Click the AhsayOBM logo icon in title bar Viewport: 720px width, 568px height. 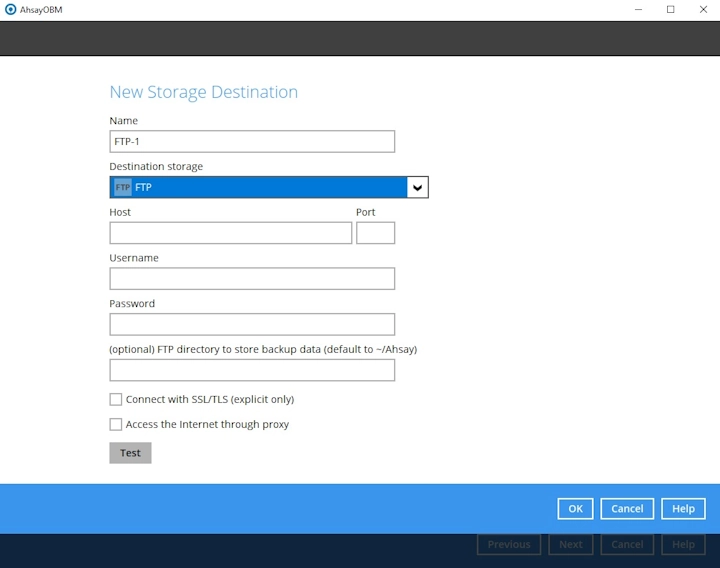coord(10,10)
